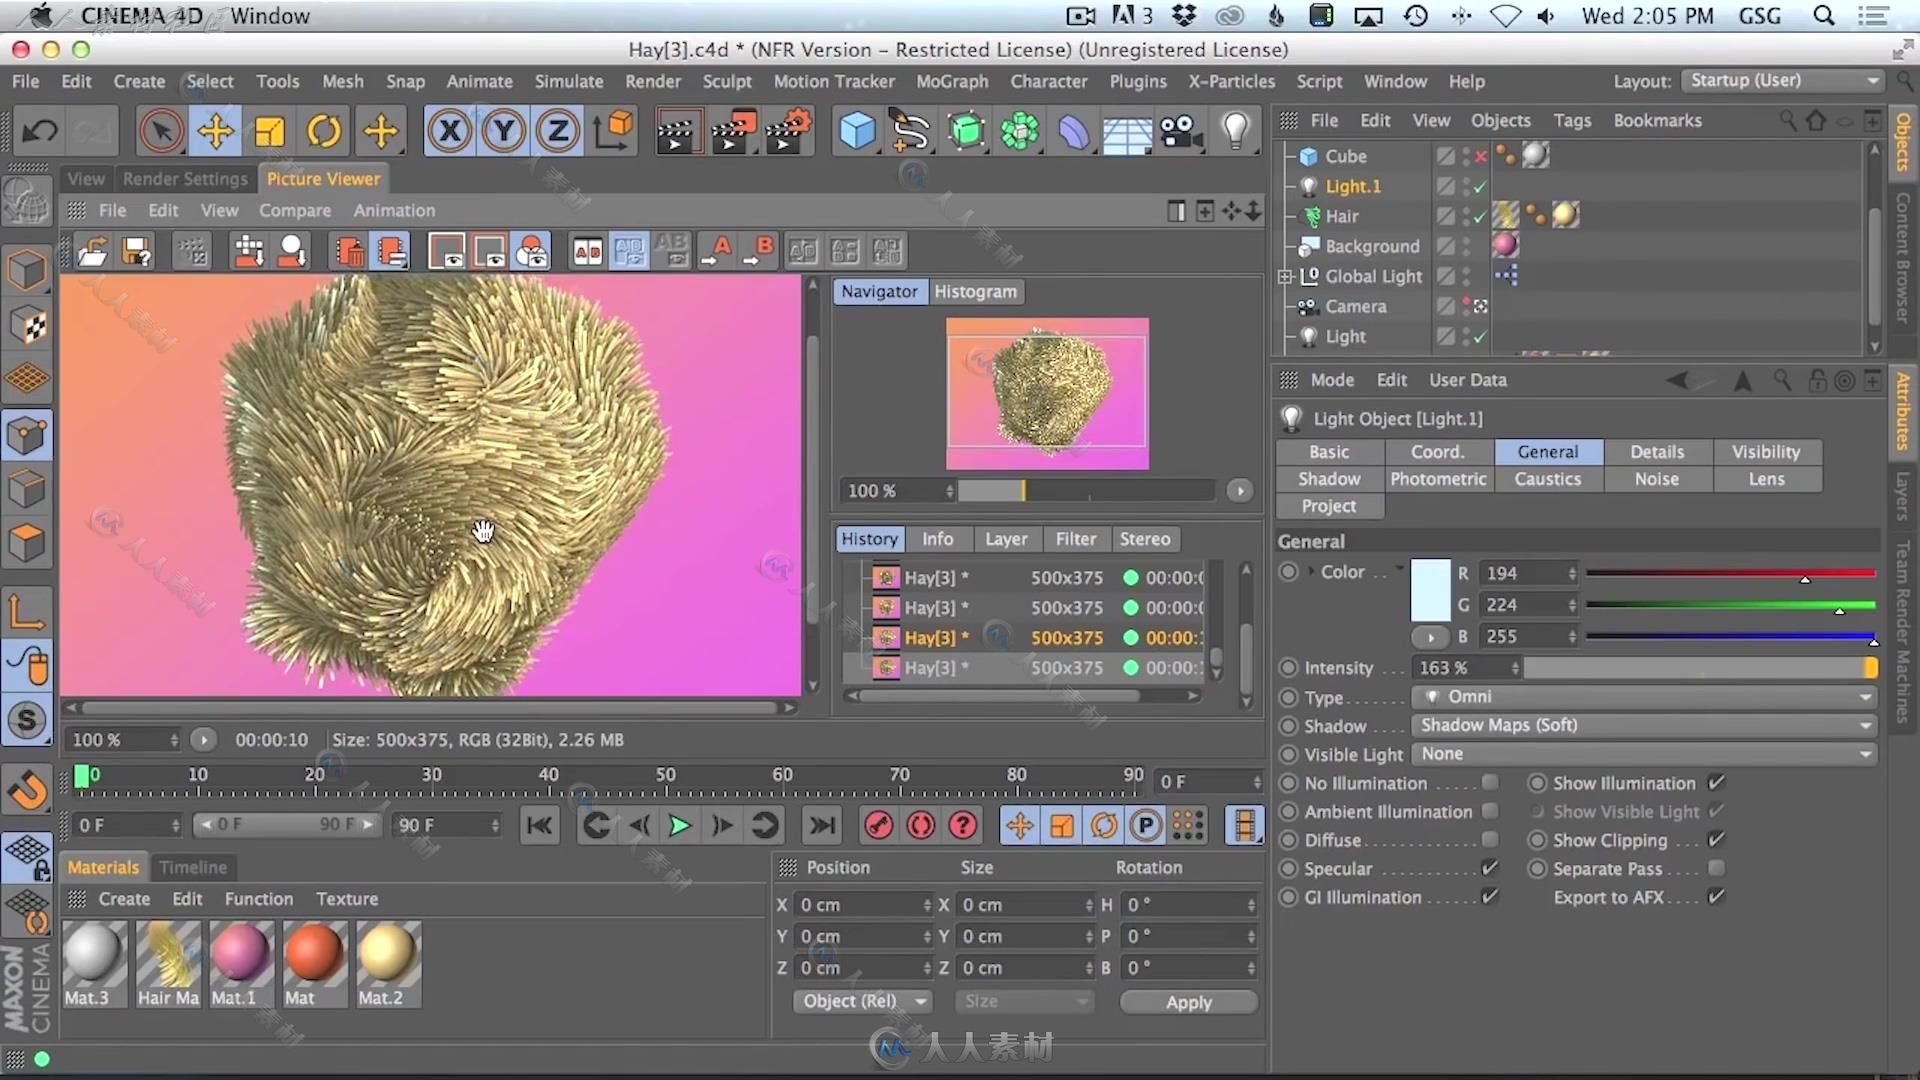Open the Visibility light tab
This screenshot has height=1080, width=1920.
point(1766,452)
